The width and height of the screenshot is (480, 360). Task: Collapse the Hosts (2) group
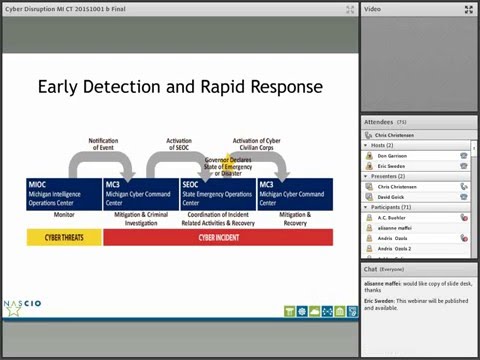coord(366,145)
